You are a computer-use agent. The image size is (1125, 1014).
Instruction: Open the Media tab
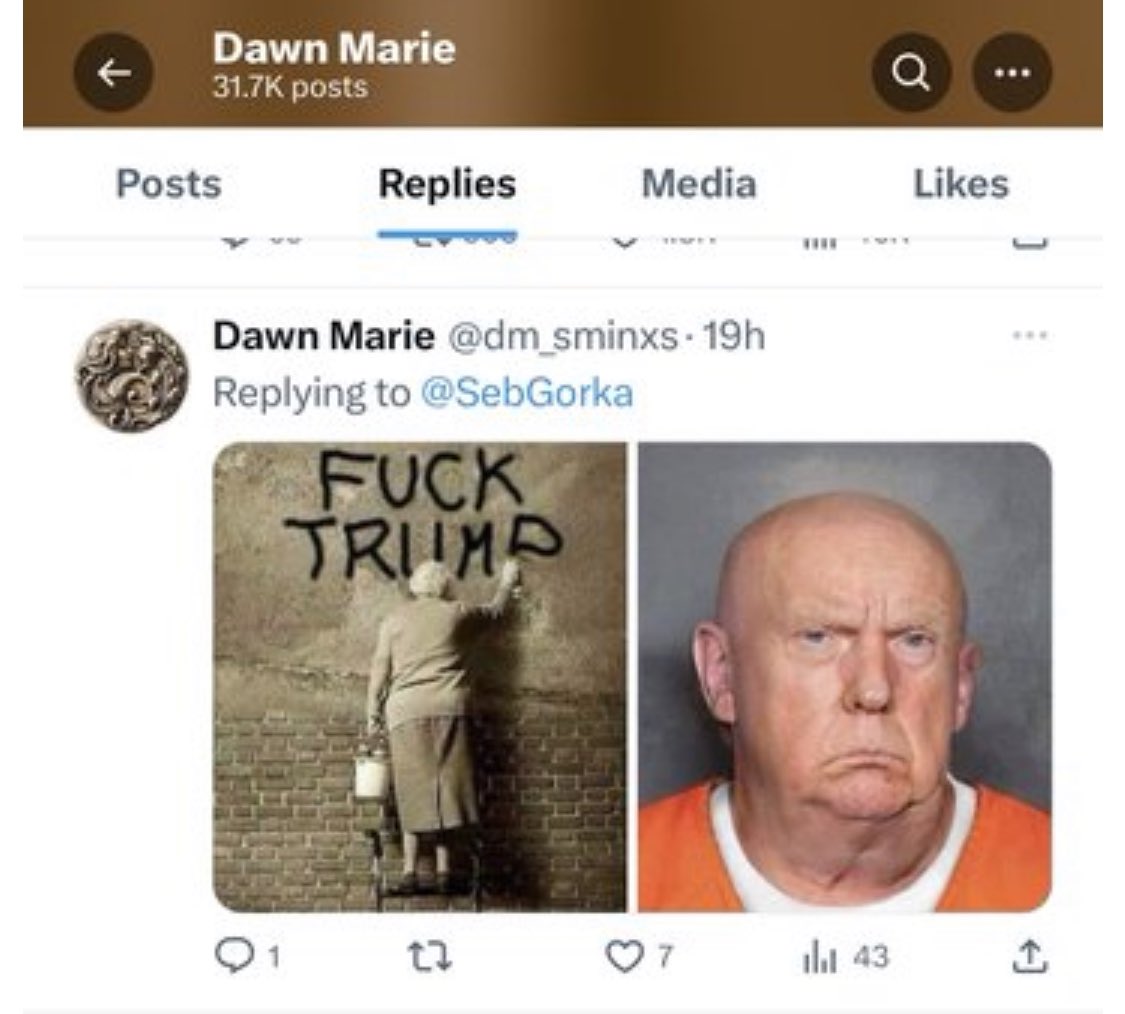pyautogui.click(x=699, y=184)
